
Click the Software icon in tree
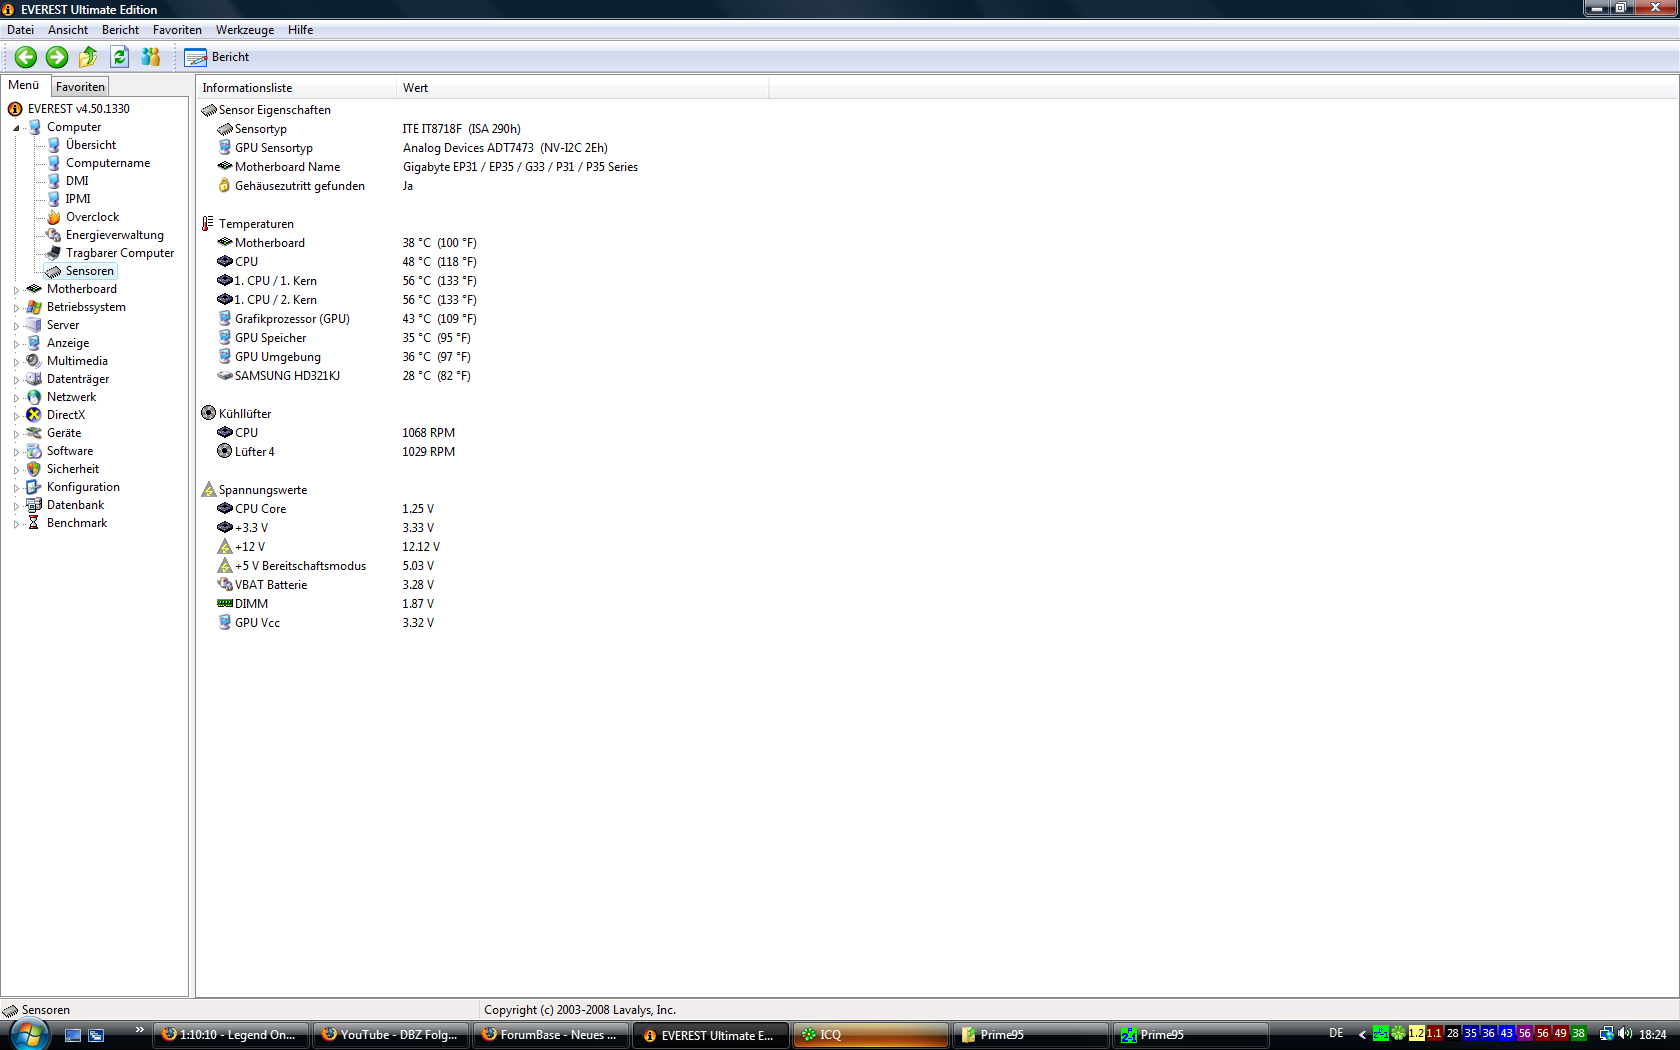(x=34, y=451)
